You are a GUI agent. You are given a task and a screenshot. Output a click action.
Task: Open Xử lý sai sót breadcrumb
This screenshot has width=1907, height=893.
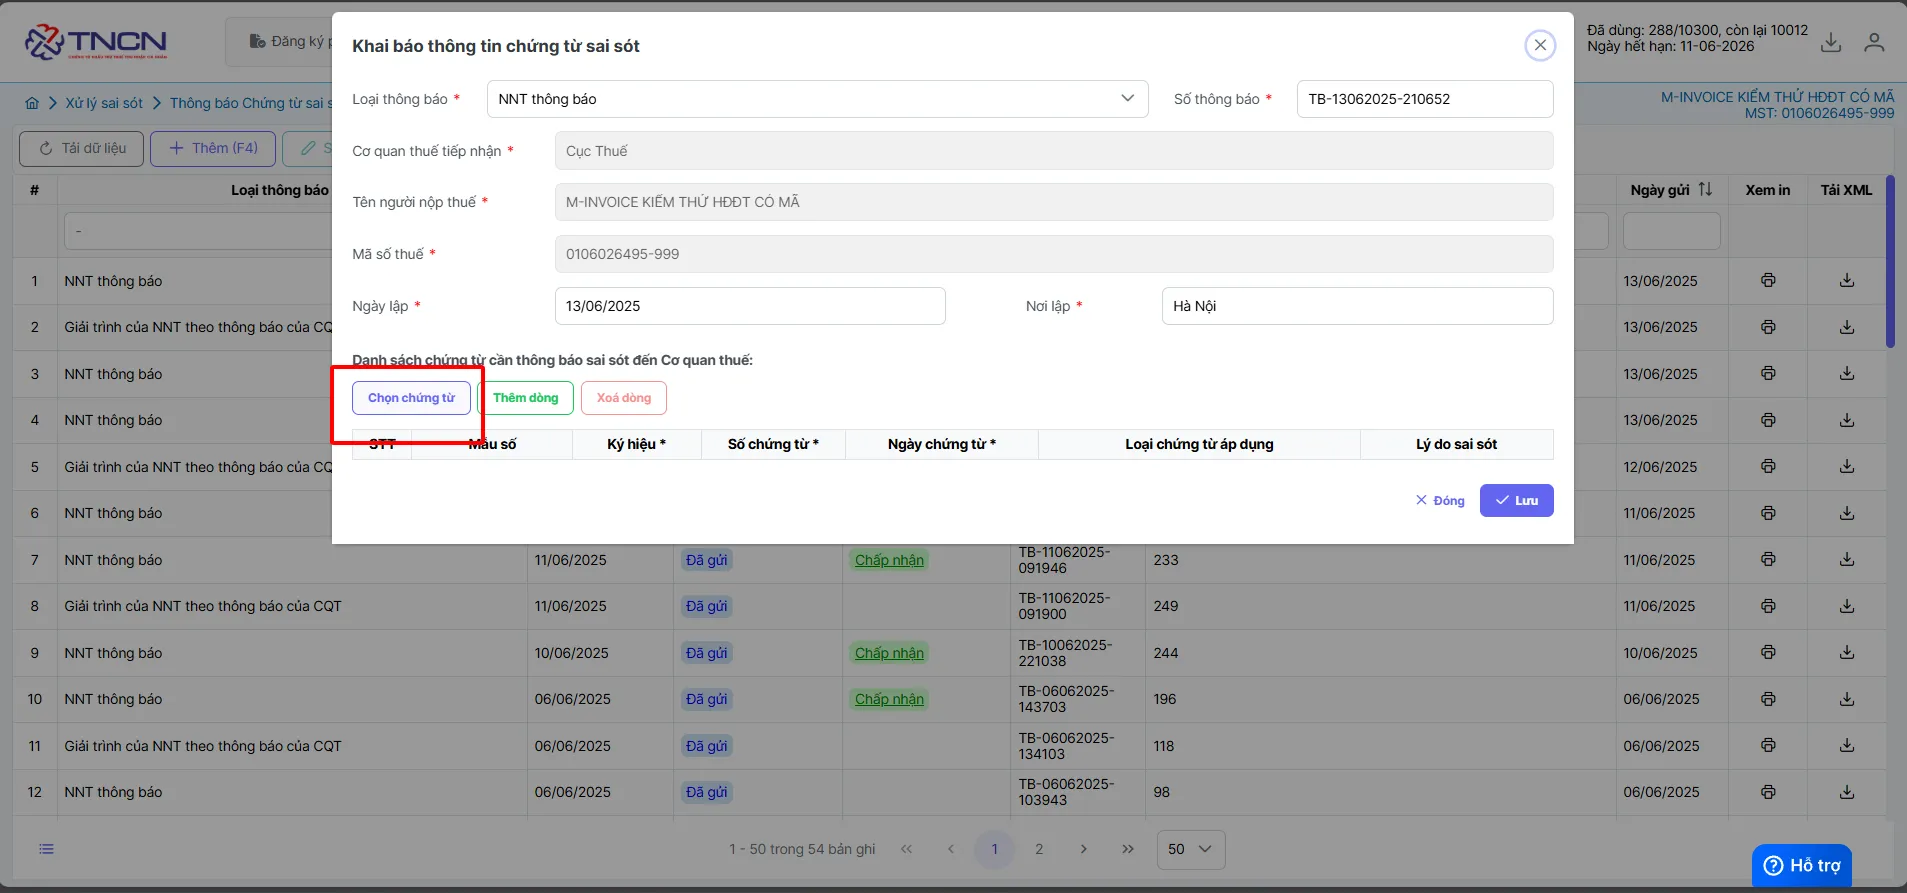pyautogui.click(x=104, y=103)
